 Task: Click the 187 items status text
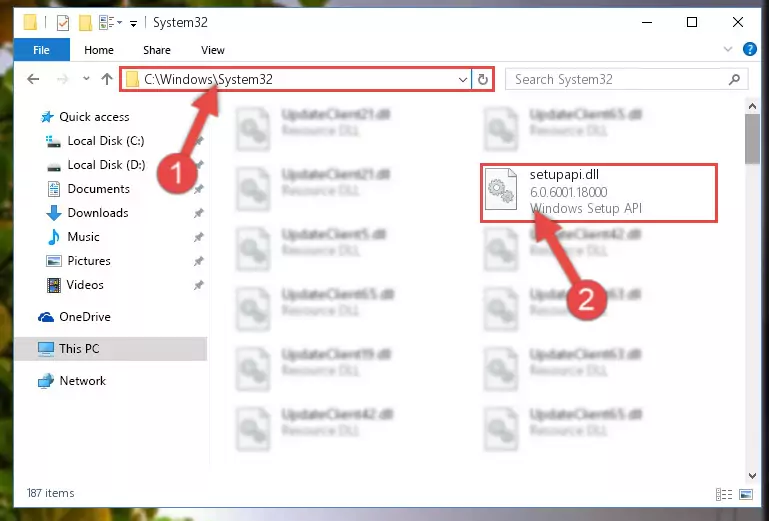click(51, 493)
